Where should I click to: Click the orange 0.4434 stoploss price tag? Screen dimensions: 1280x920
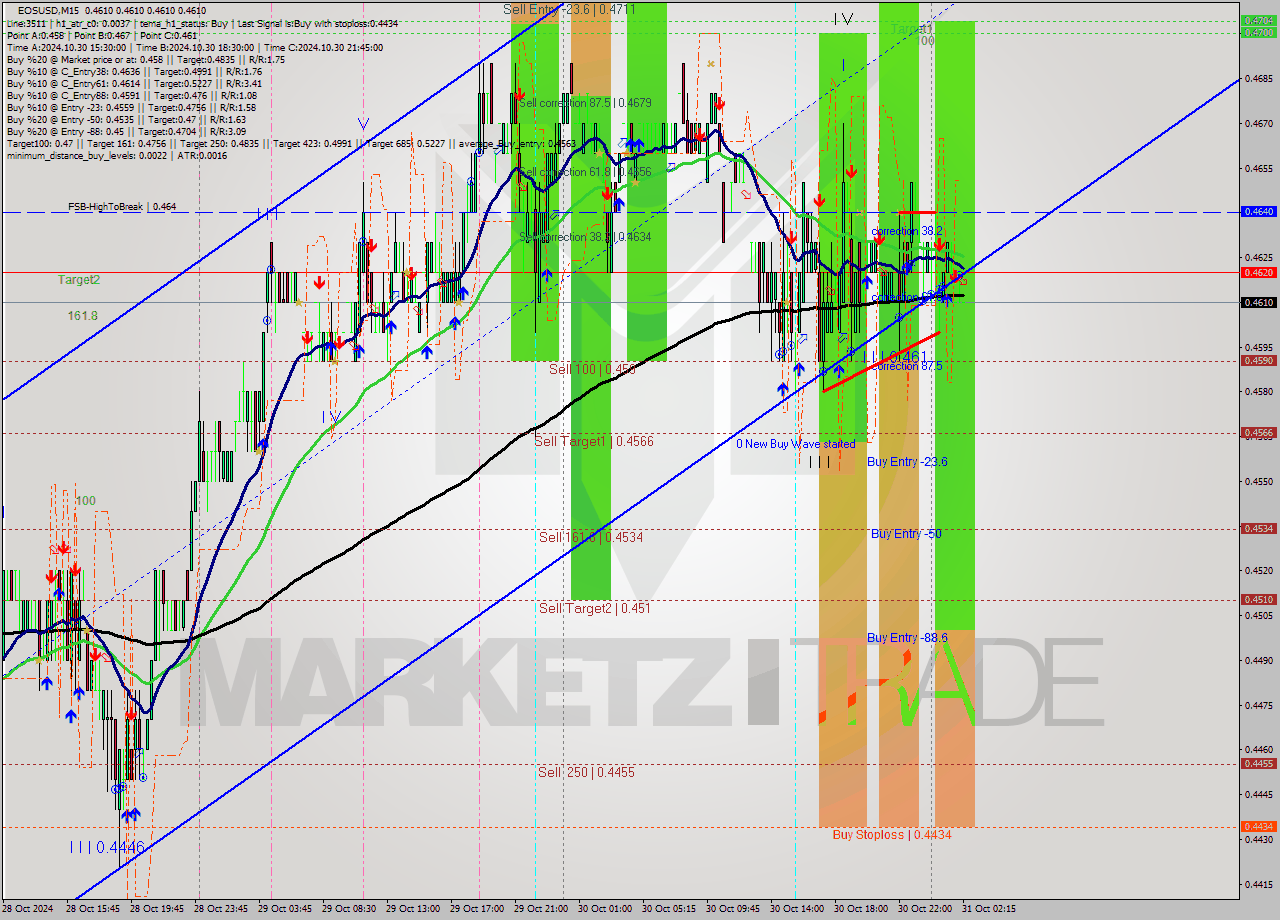click(x=1258, y=827)
